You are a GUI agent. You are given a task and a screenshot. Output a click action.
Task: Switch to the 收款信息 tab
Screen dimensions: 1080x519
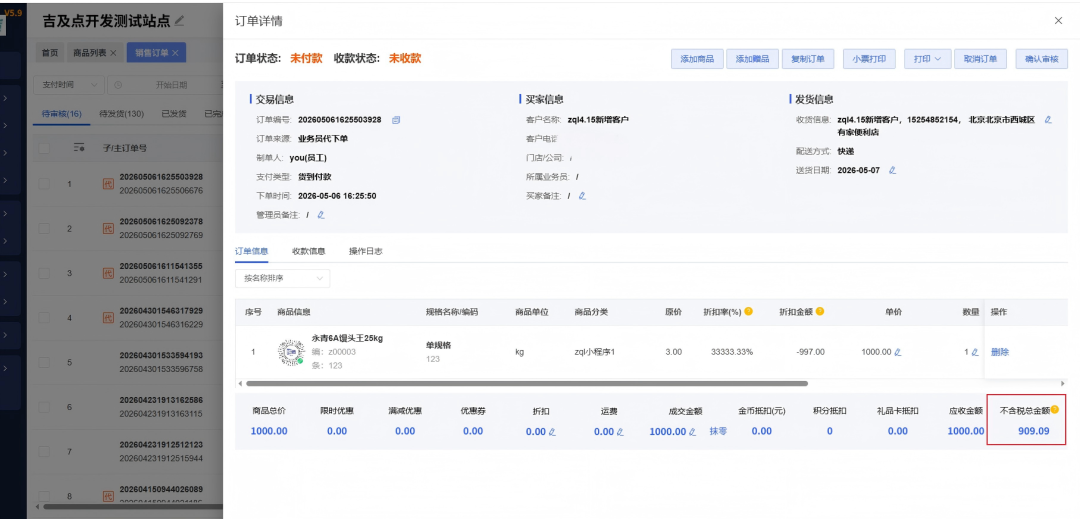(x=309, y=251)
